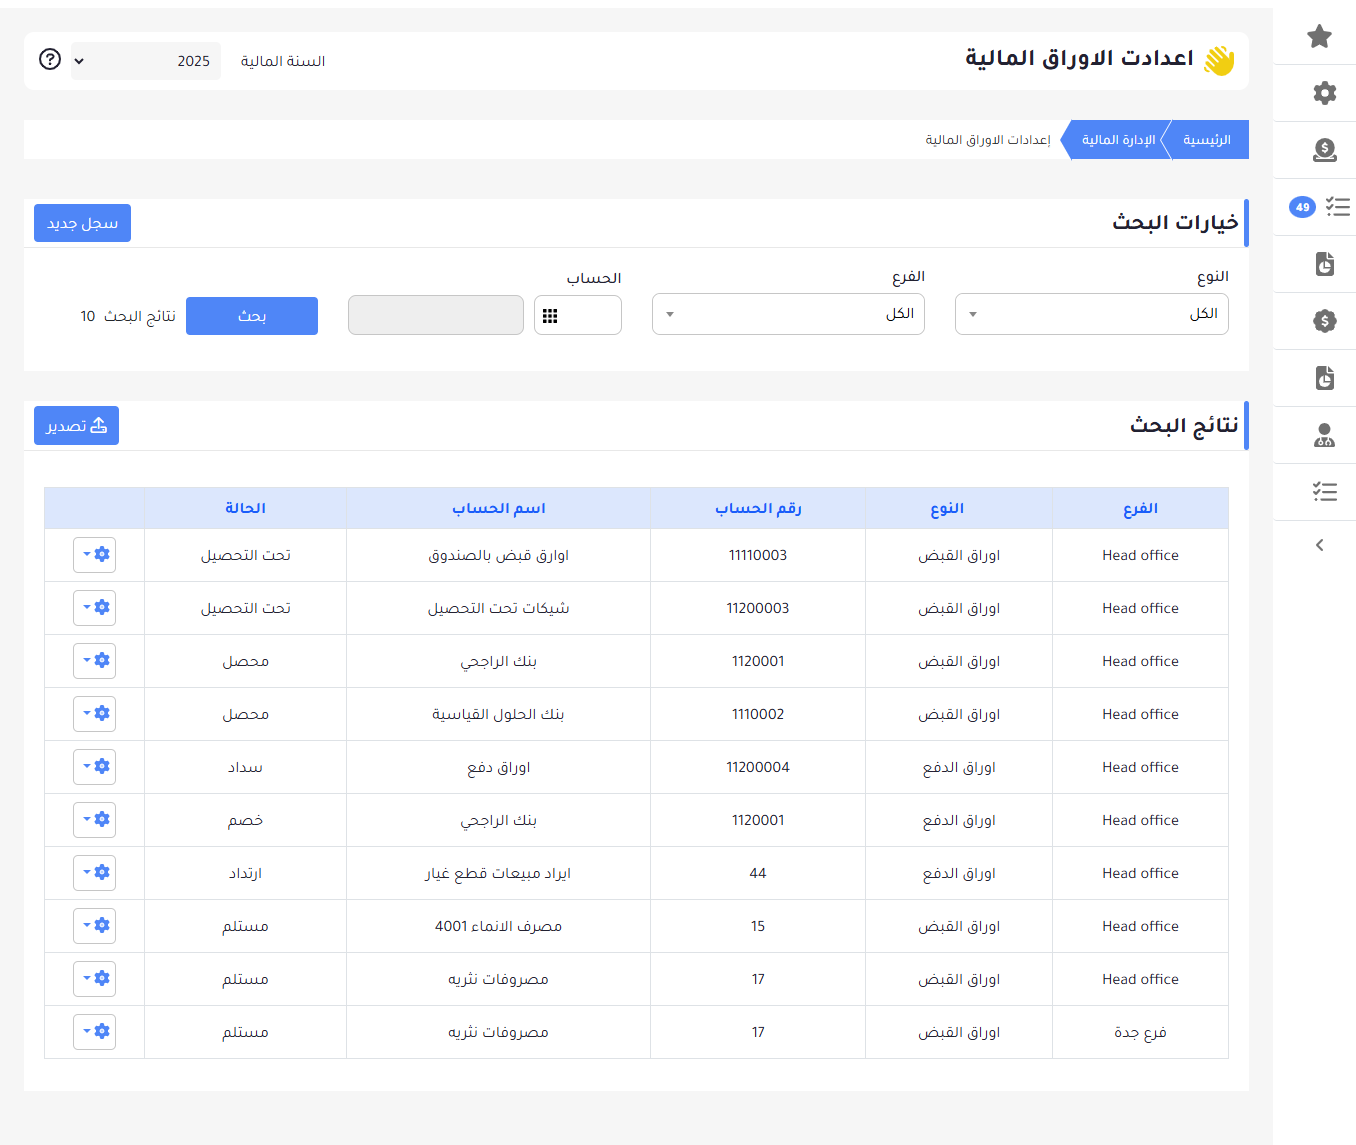
Task: Collapse the sidebar with the chevron arrow
Action: click(x=1320, y=545)
